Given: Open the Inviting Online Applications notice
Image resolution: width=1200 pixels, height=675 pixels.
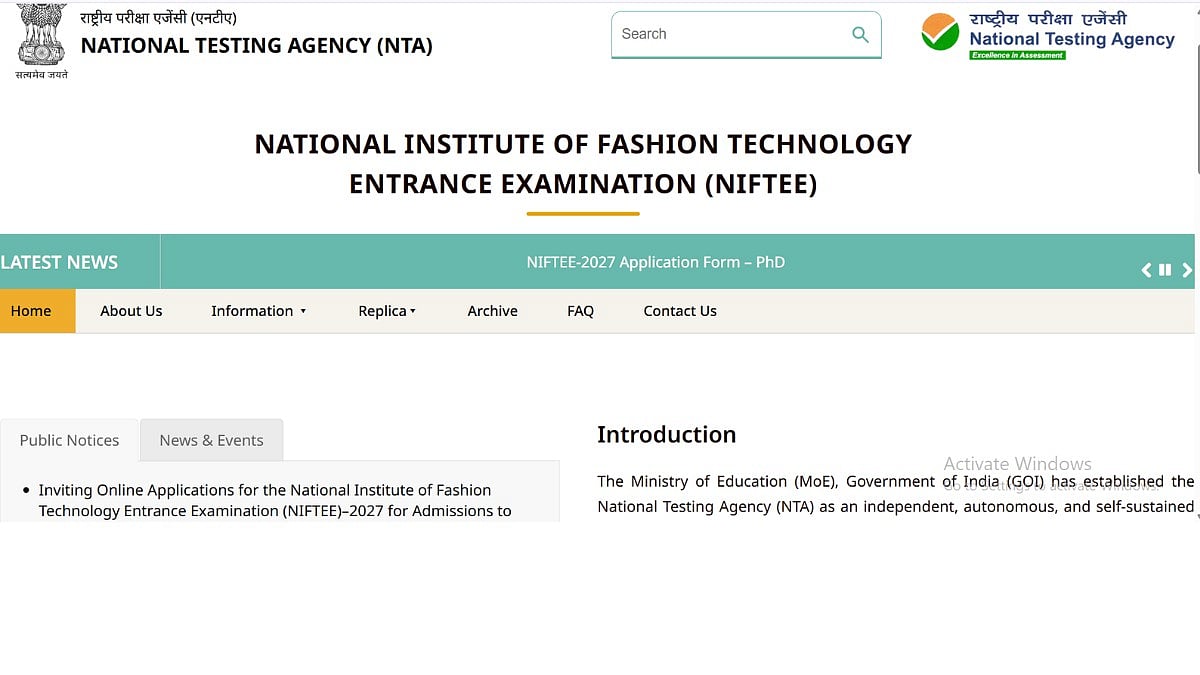Looking at the screenshot, I should [275, 500].
